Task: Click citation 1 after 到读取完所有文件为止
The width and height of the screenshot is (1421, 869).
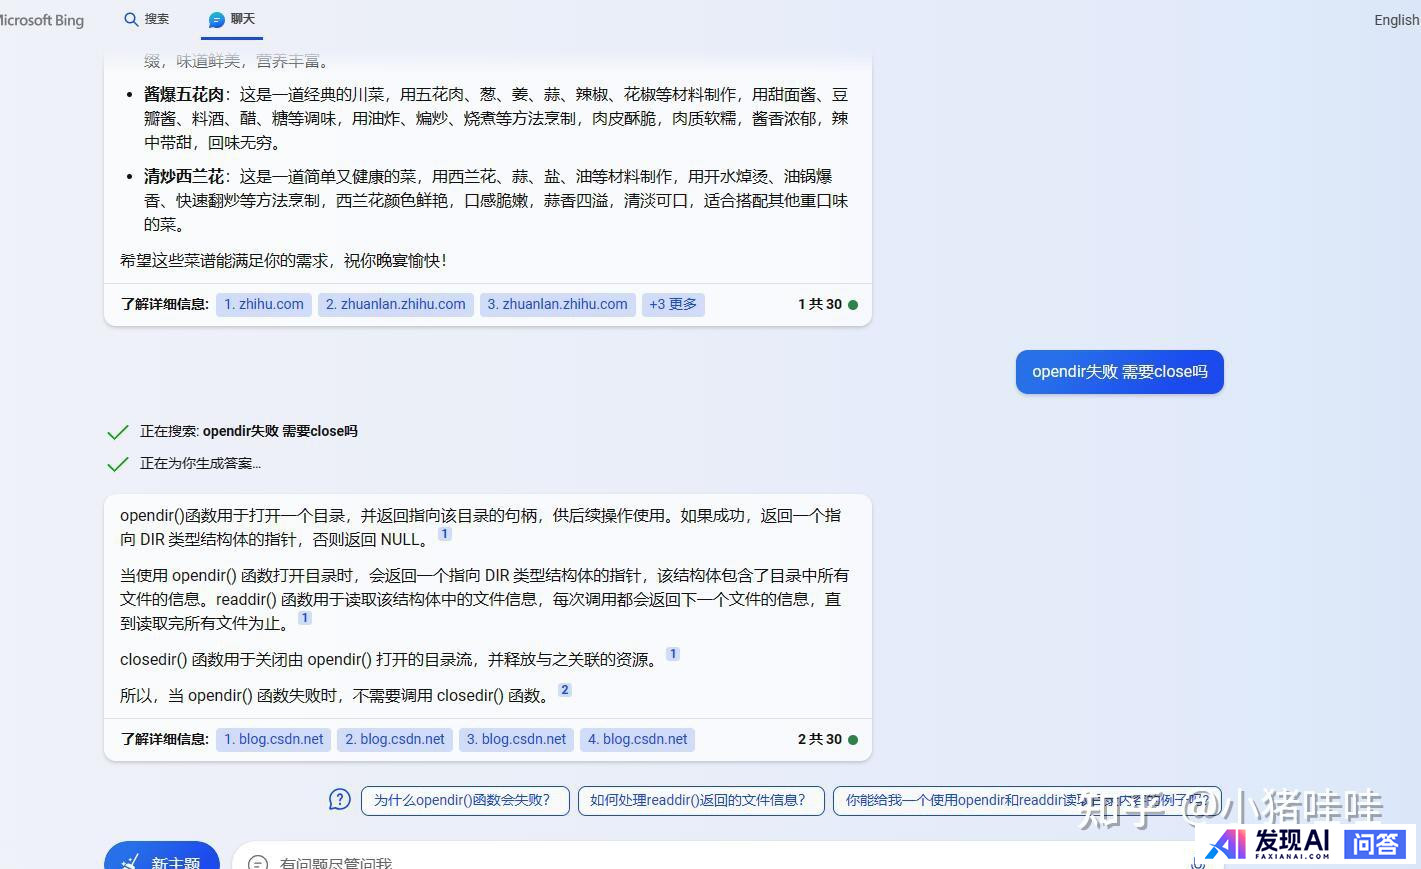Action: (305, 618)
